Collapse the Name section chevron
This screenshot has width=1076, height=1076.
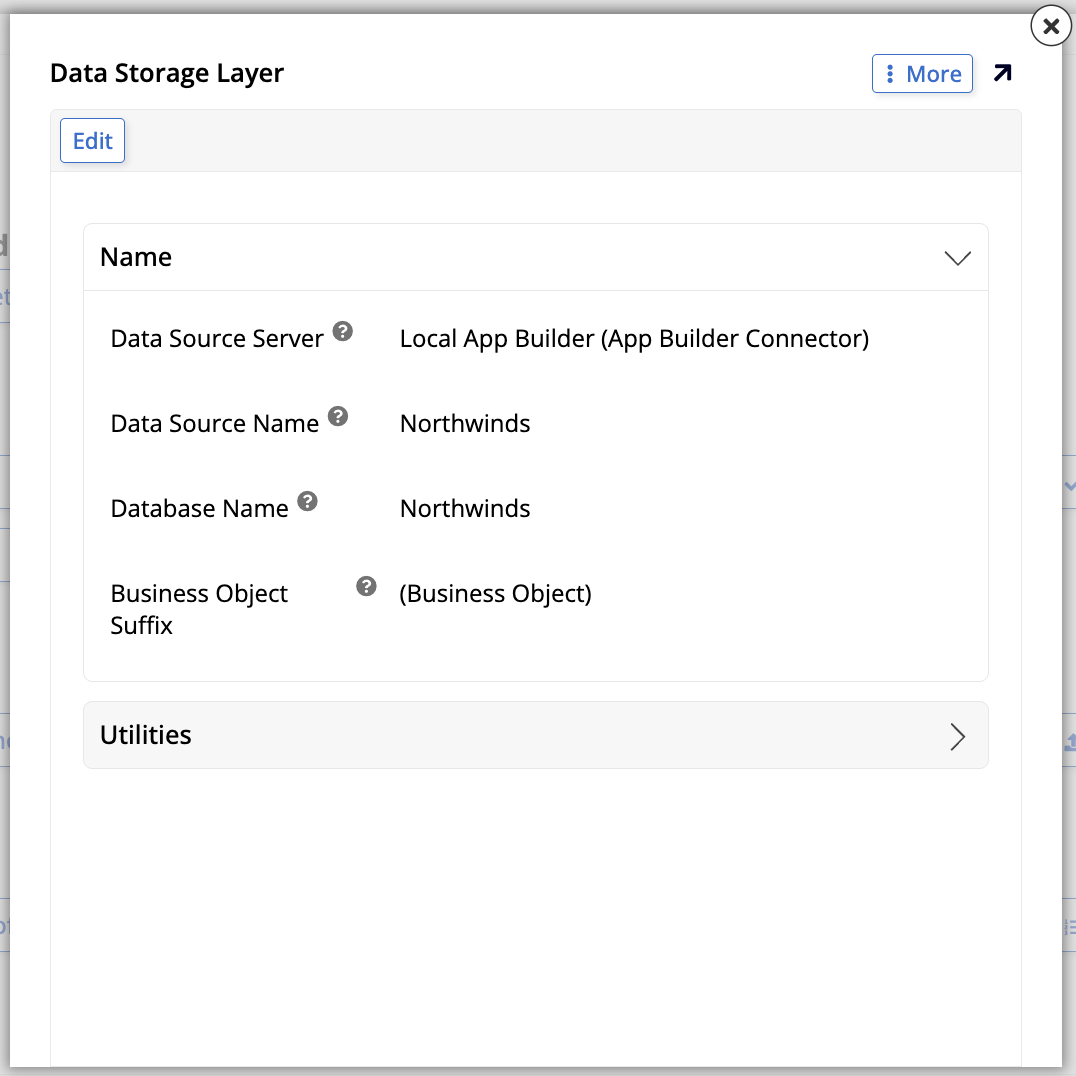click(x=957, y=258)
